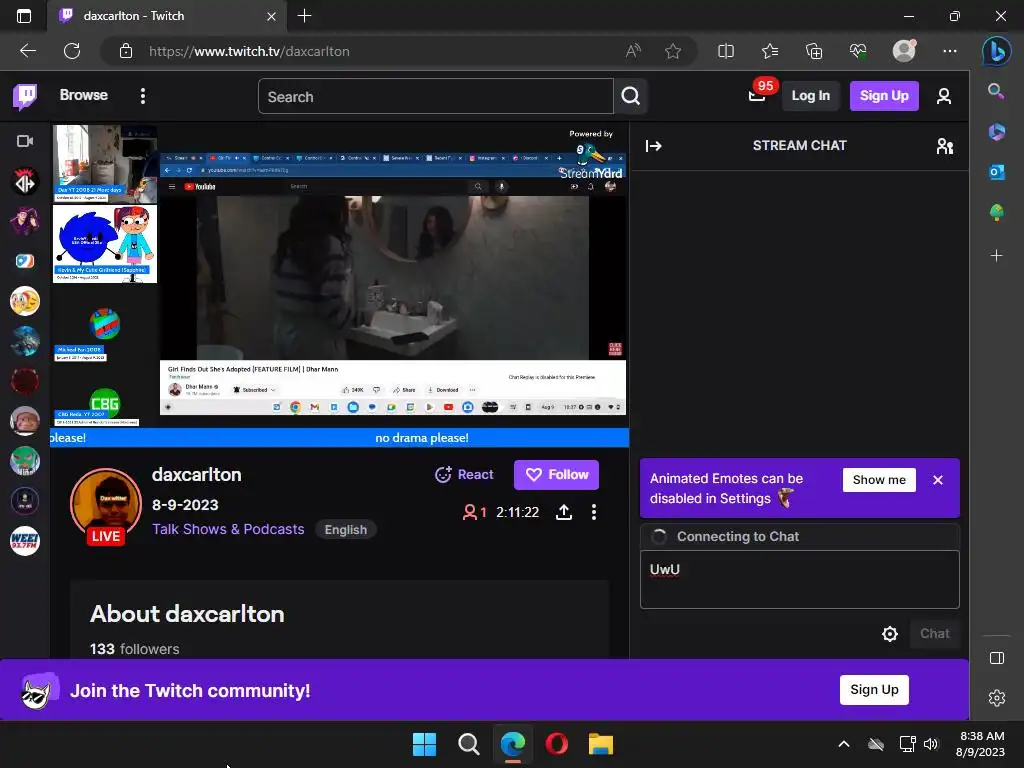Image resolution: width=1024 pixels, height=768 pixels.
Task: Open the first recommended channel avatar in sidebar
Action: (x=25, y=182)
